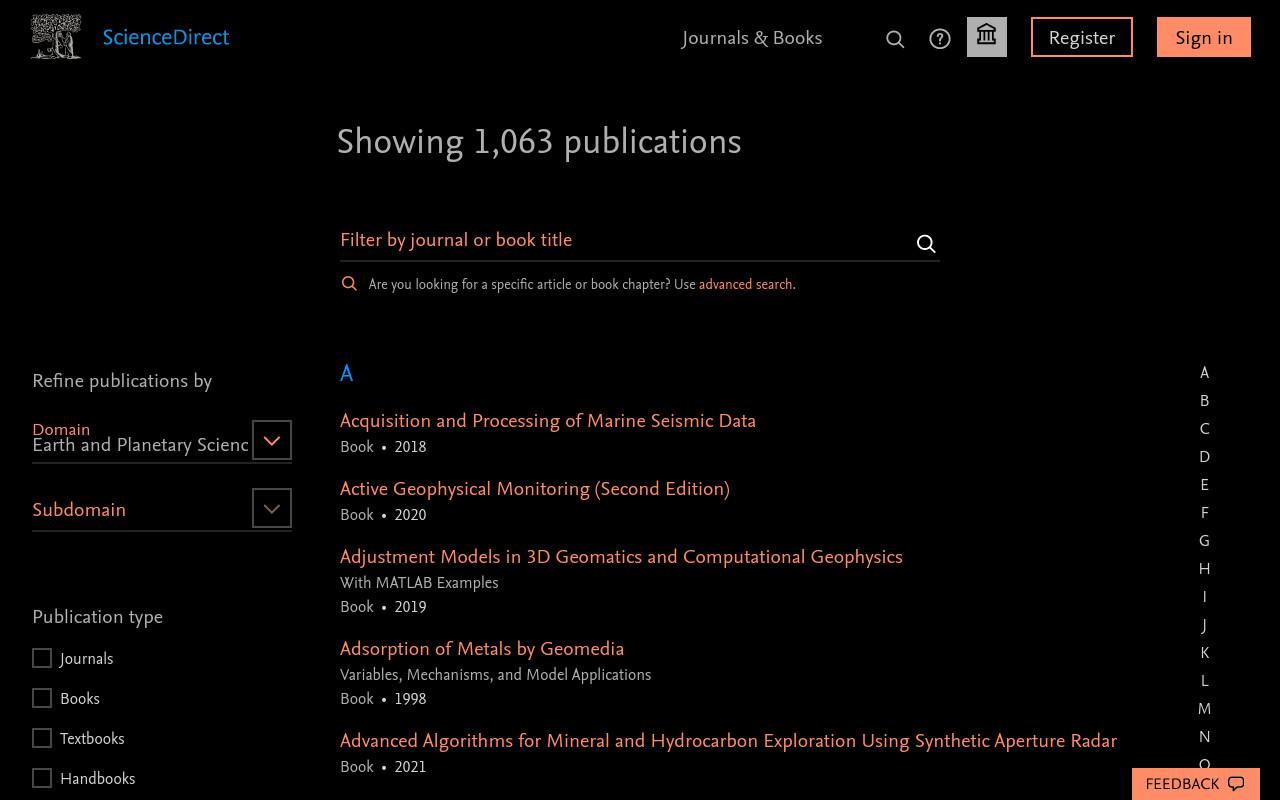The width and height of the screenshot is (1280, 800).
Task: Jump to letter L in index
Action: 1204,681
